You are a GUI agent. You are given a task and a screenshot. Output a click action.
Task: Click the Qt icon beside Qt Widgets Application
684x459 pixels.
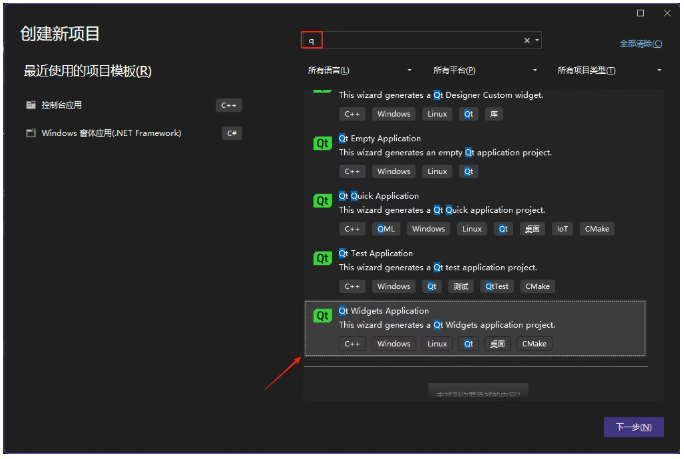click(x=322, y=315)
